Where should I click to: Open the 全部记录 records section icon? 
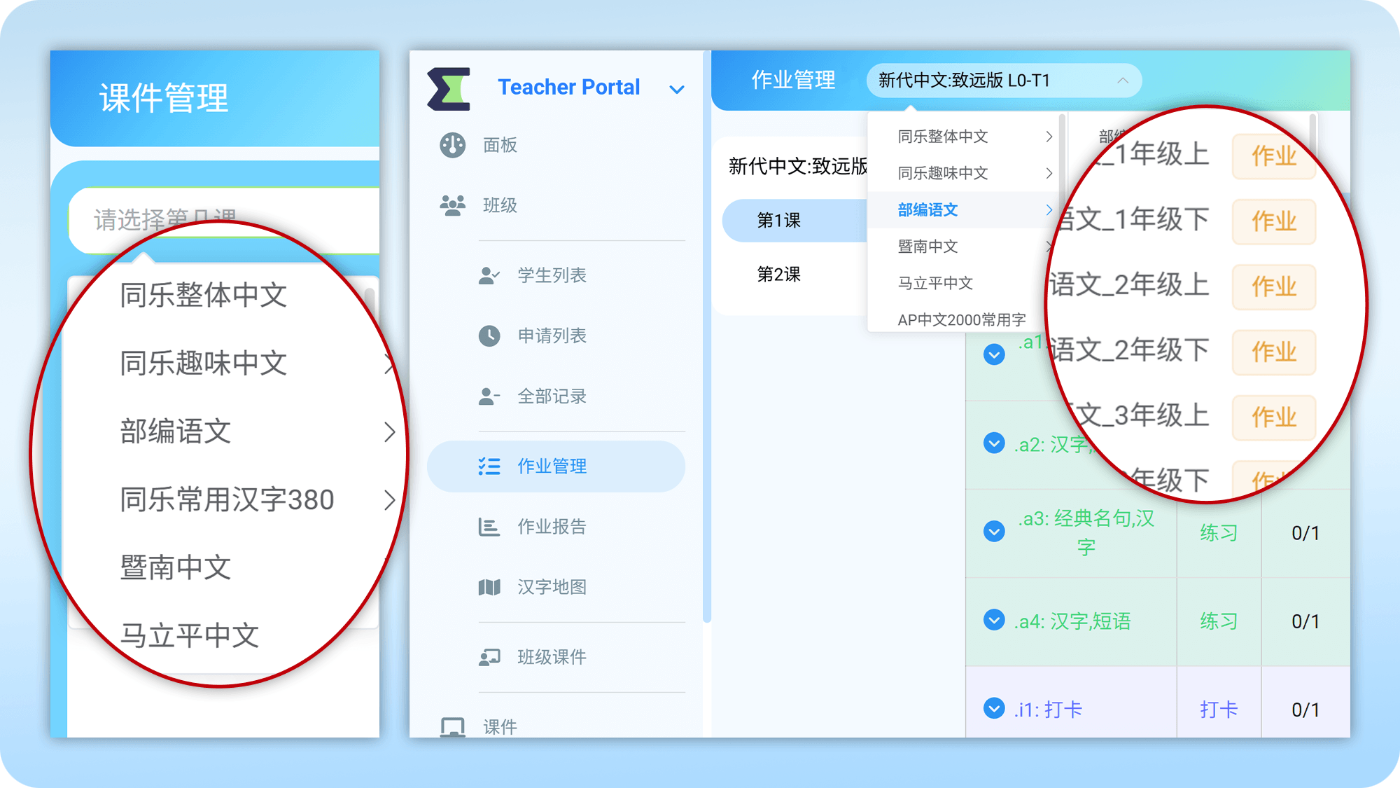click(489, 395)
